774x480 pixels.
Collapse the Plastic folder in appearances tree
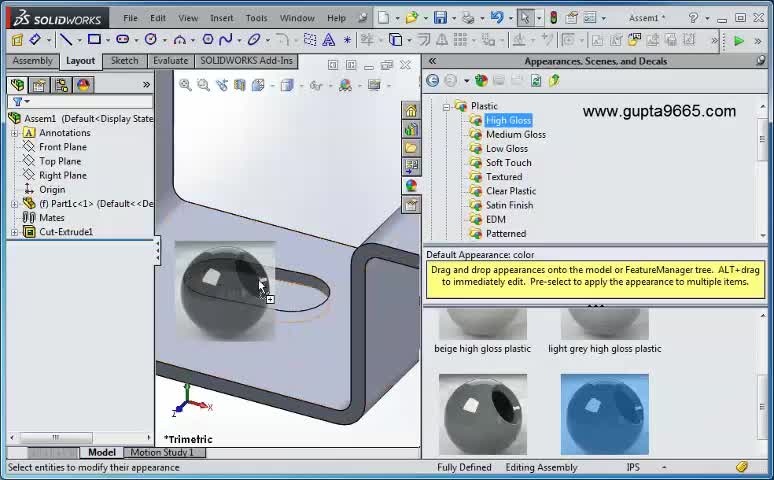[x=446, y=107]
